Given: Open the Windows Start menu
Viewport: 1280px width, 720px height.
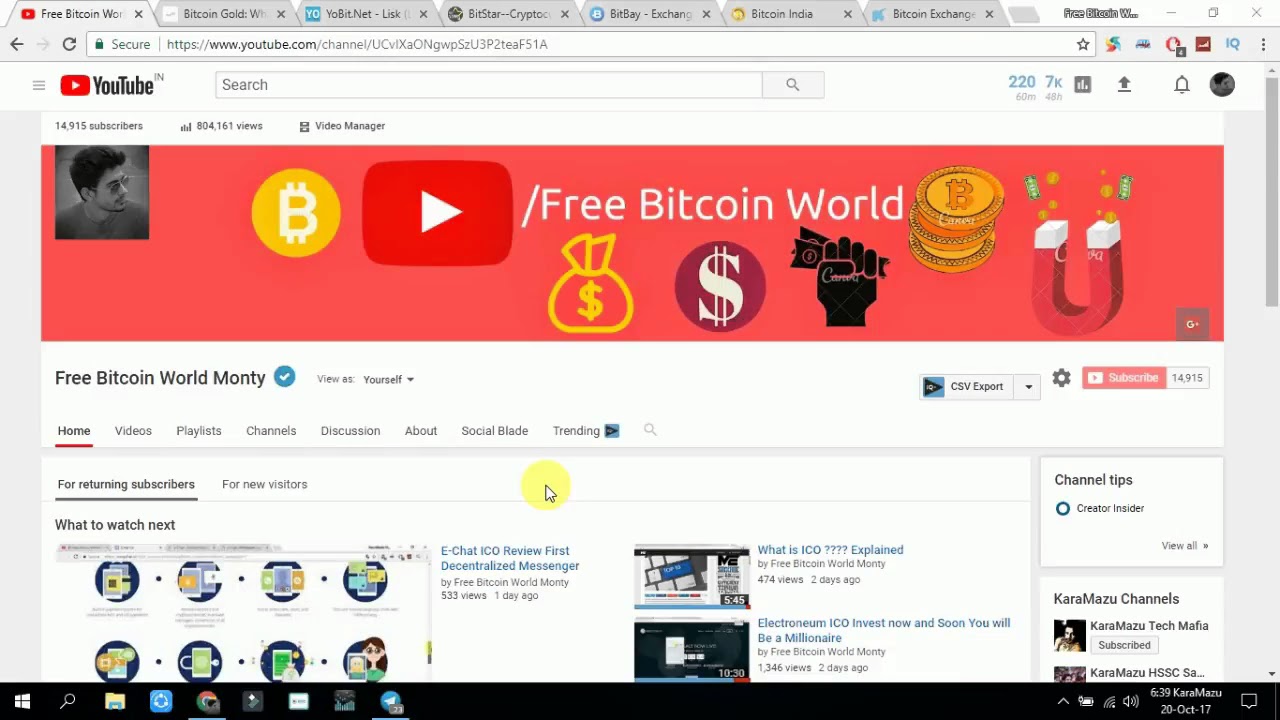Looking at the screenshot, I should [x=22, y=701].
